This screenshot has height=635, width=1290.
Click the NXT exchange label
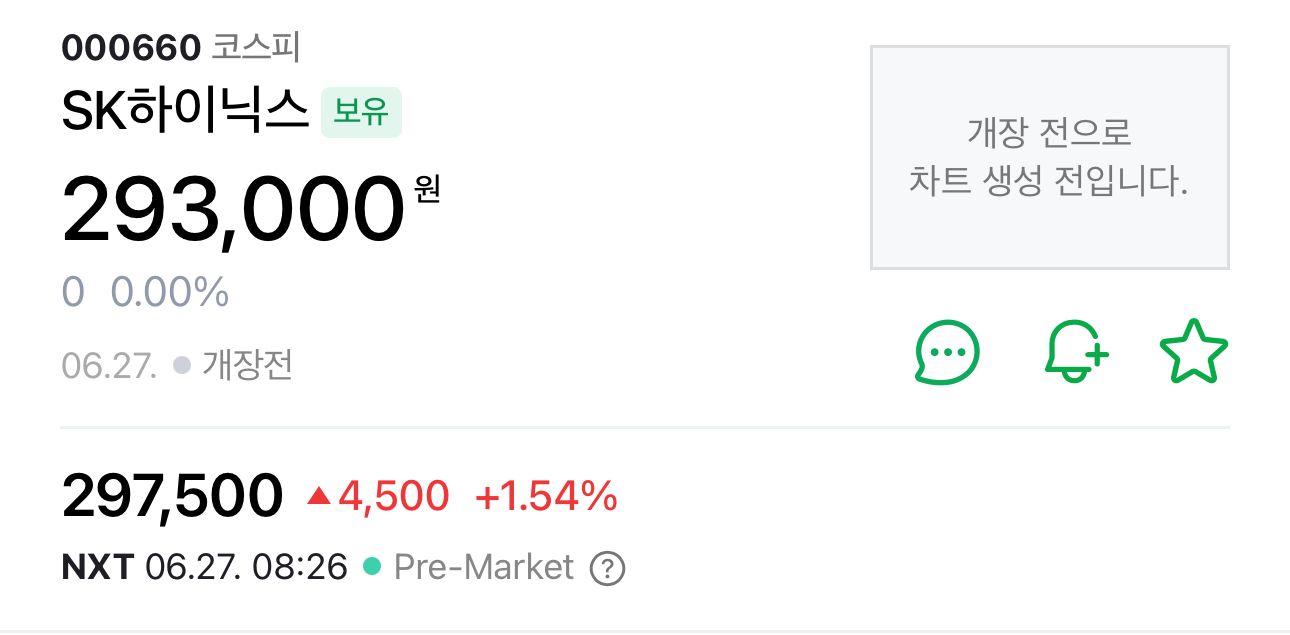pyautogui.click(x=97, y=567)
